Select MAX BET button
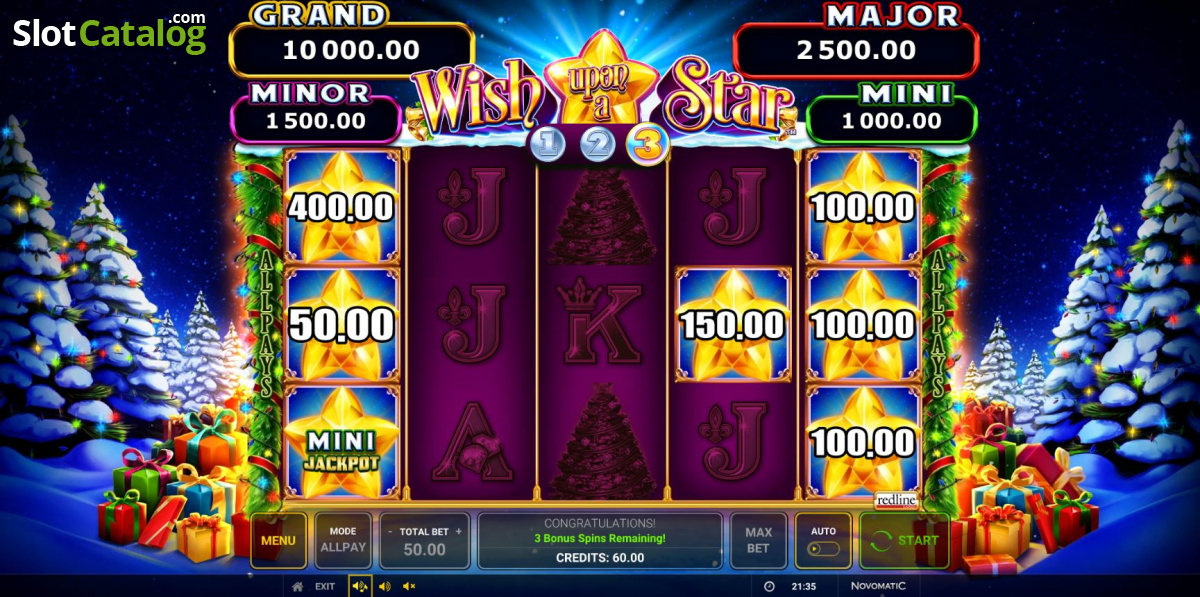Image resolution: width=1200 pixels, height=597 pixels. click(758, 541)
